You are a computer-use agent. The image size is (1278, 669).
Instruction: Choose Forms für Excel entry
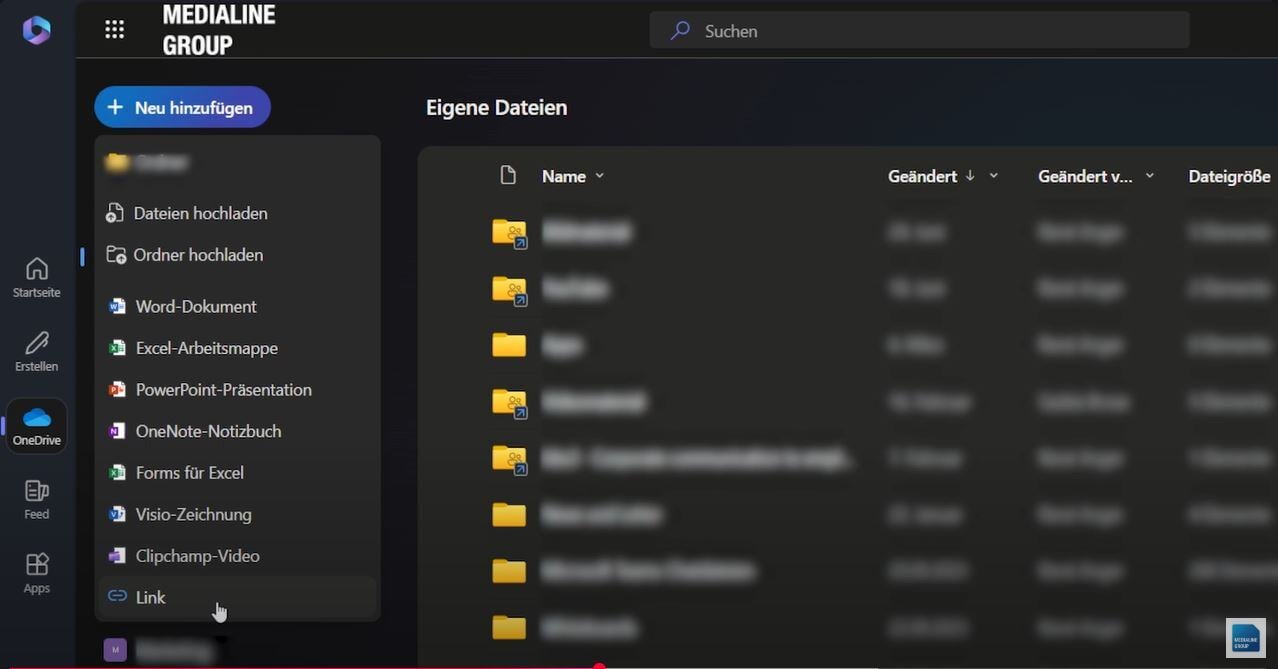pos(237,473)
